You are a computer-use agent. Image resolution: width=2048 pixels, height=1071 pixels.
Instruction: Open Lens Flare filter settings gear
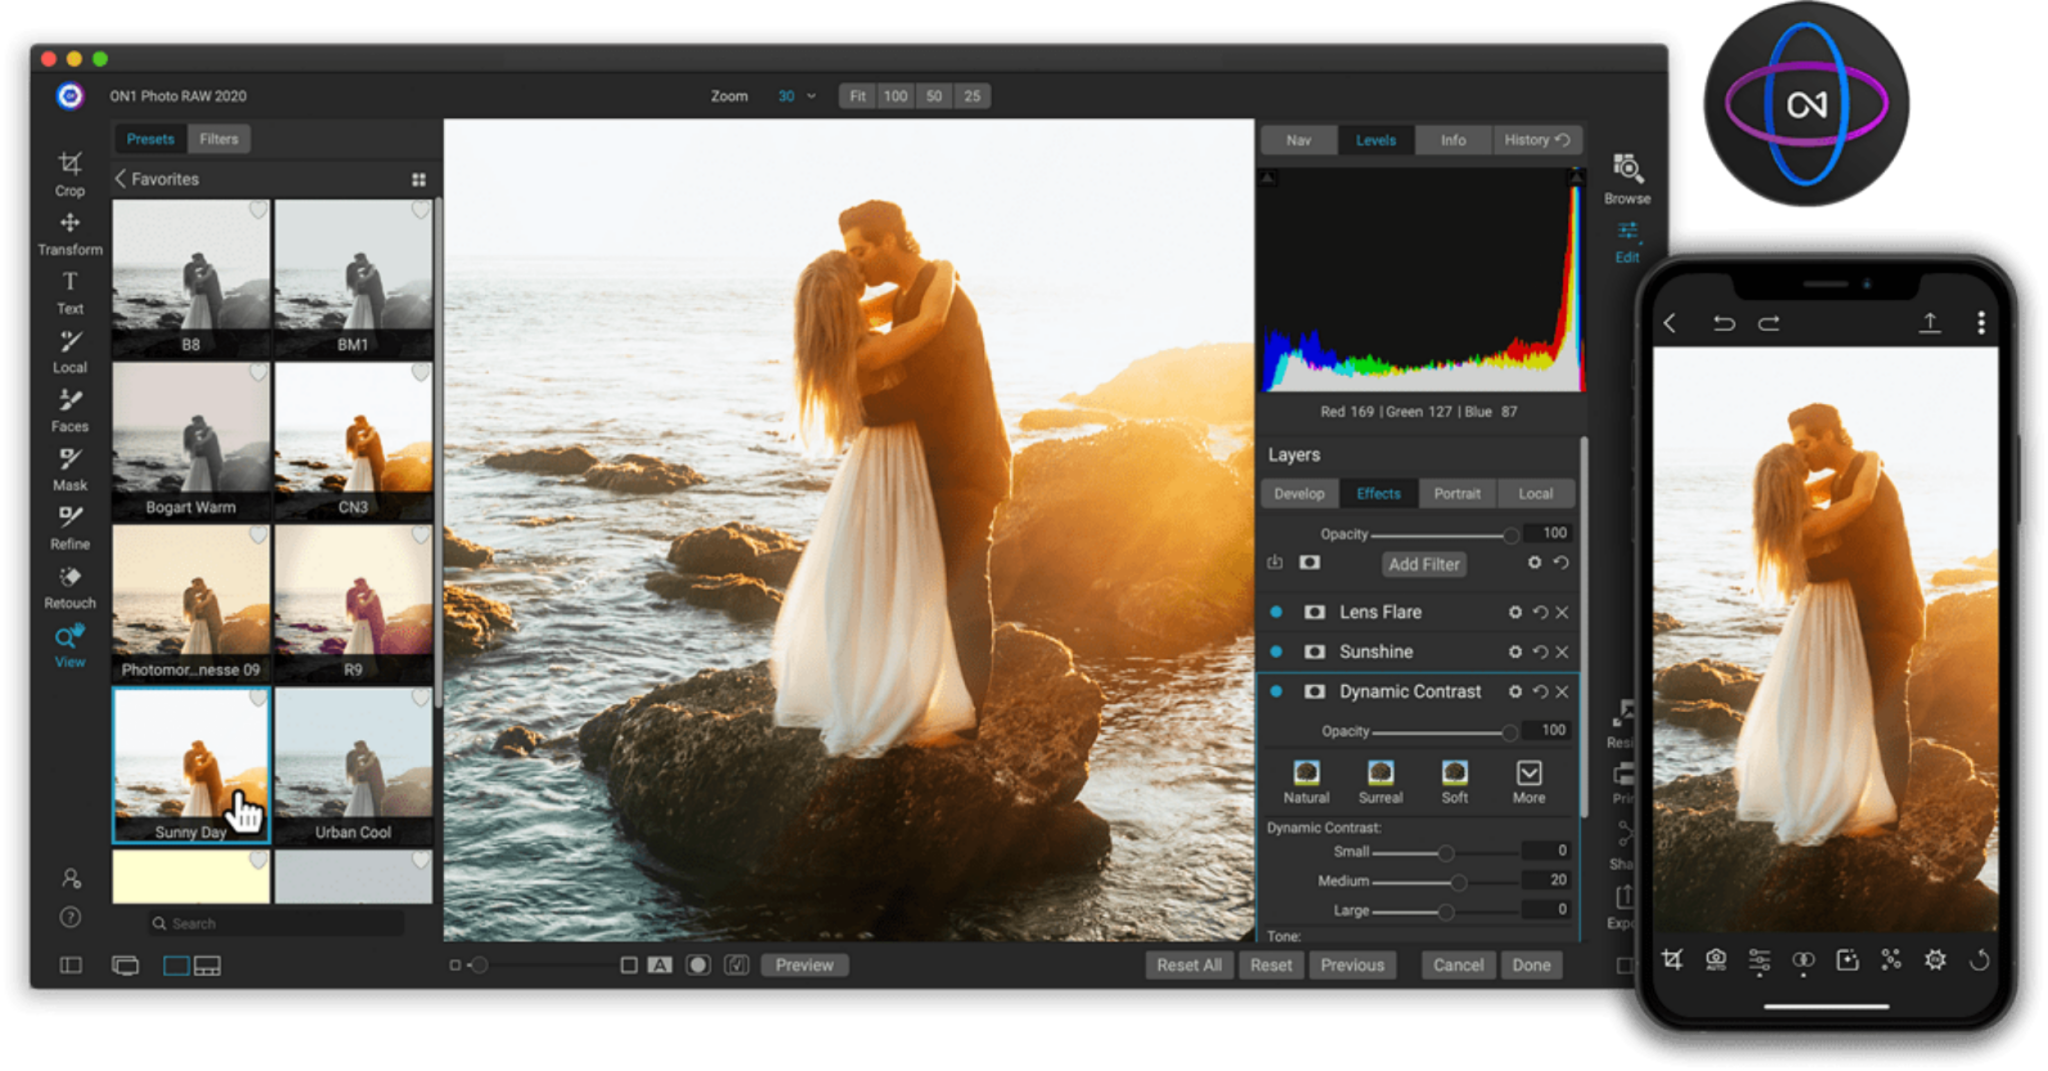[1515, 612]
